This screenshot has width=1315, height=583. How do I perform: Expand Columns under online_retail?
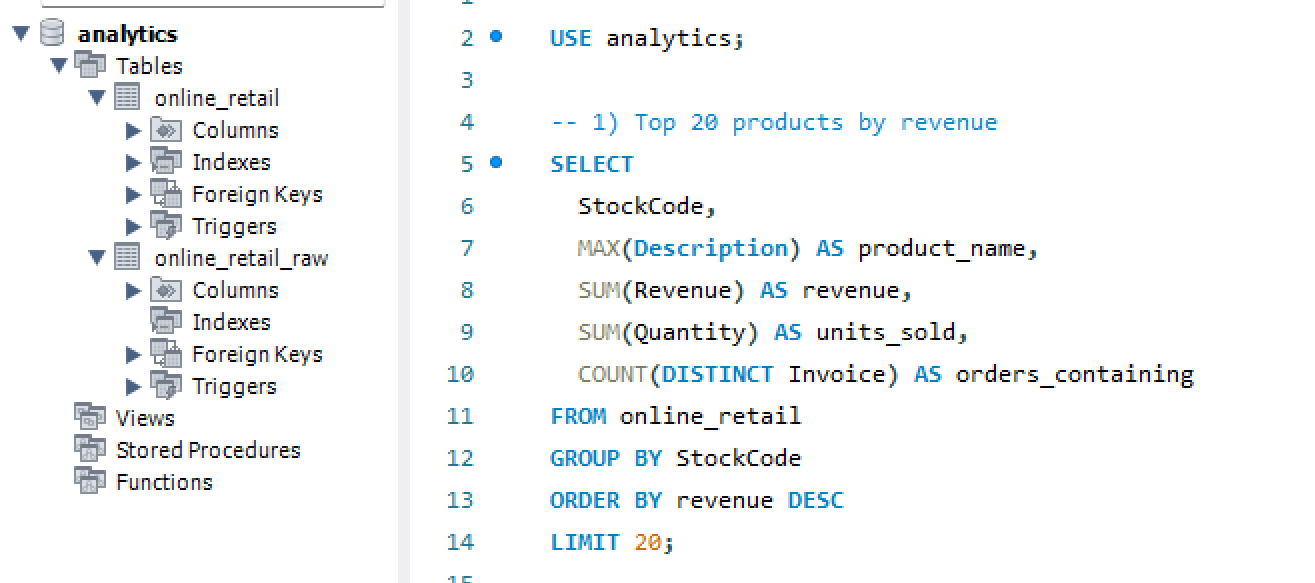coord(134,130)
